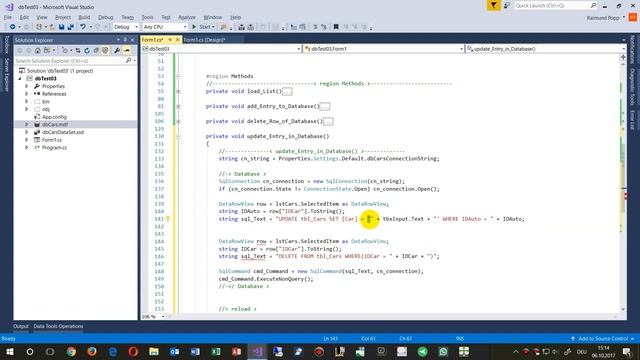Click the feedback icon beside Quick Launch
The height and width of the screenshot is (360, 640).
(507, 5)
